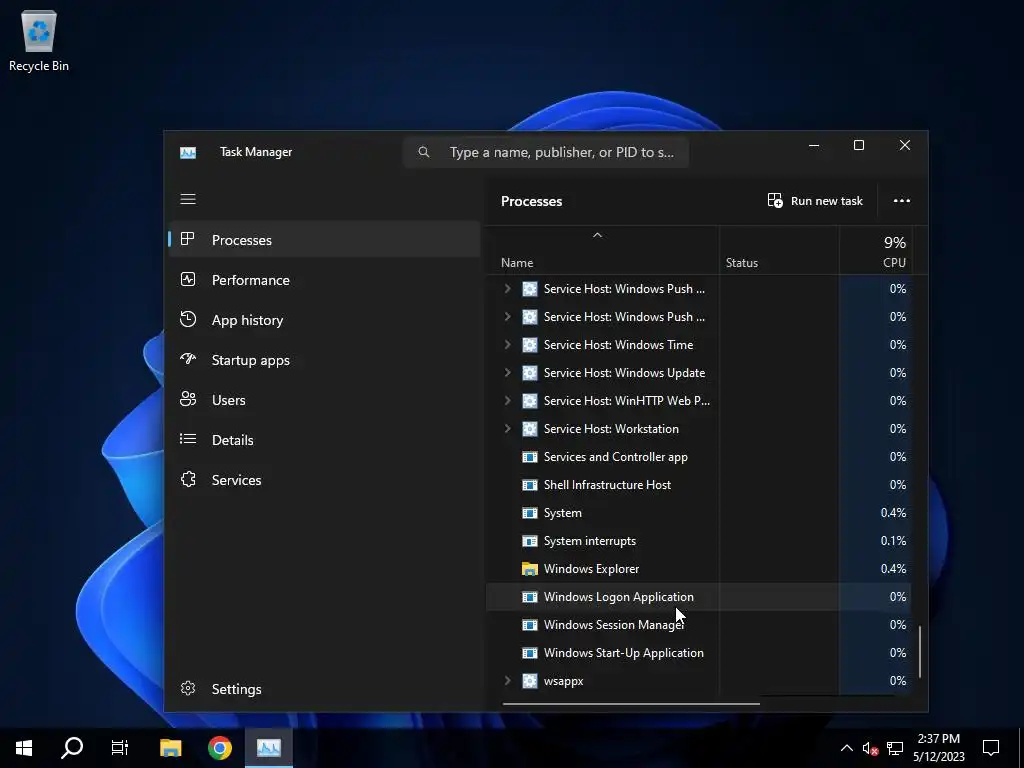The width and height of the screenshot is (1024, 768).
Task: Open the three-dot more options menu
Action: click(x=902, y=200)
